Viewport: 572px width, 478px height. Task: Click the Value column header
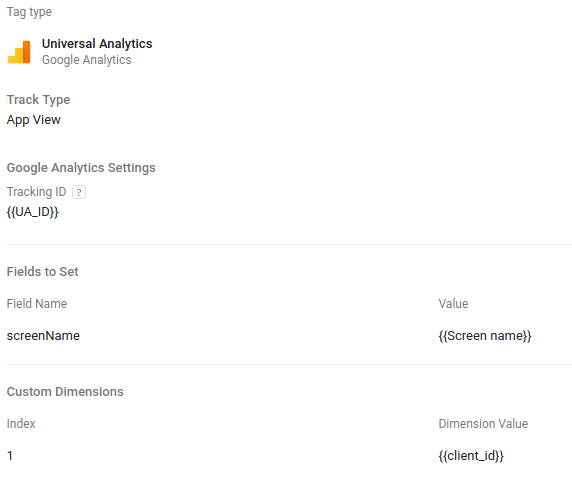click(453, 304)
